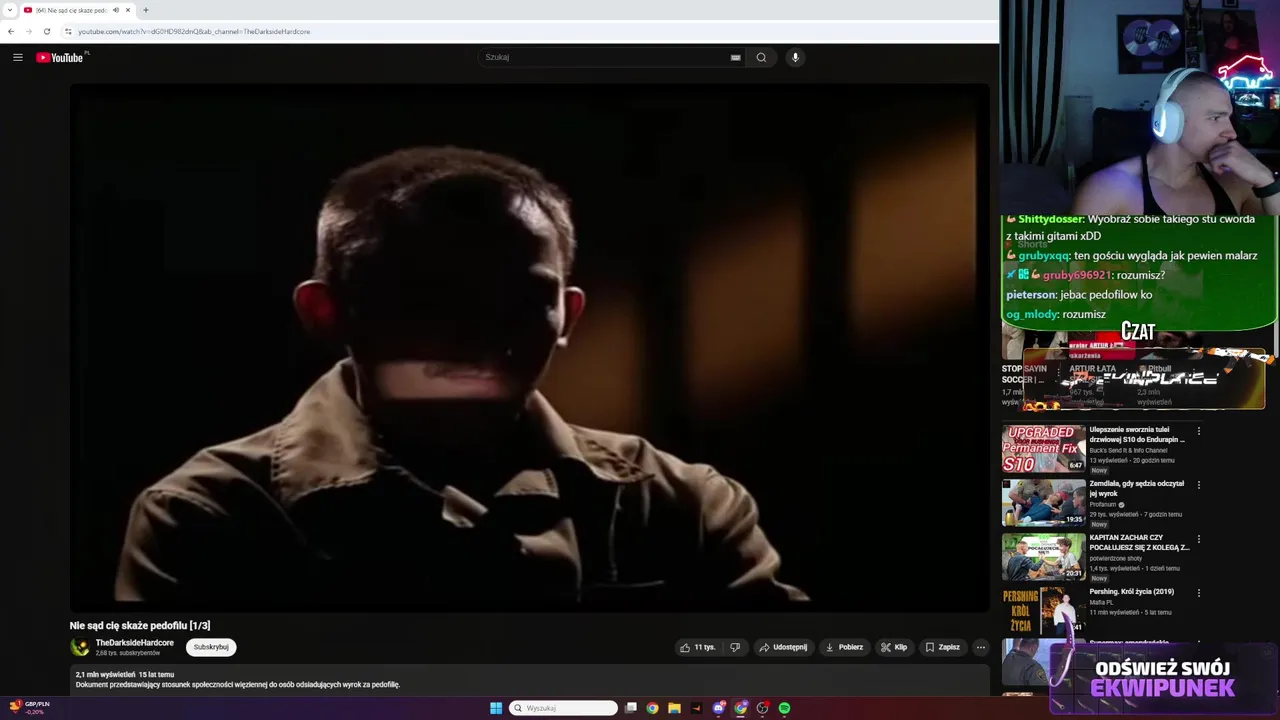Open 'Zemdlała, gdy sędzia odczytał' thumbnail
Viewport: 1280px width, 720px height.
coord(1044,503)
